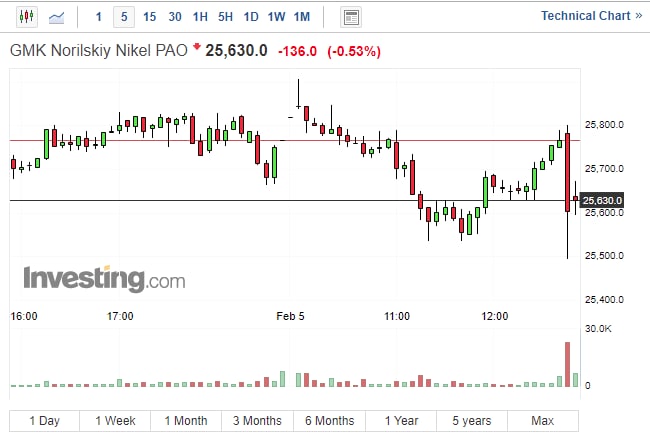Show the 6 Months range
650x442 pixels.
[x=330, y=421]
